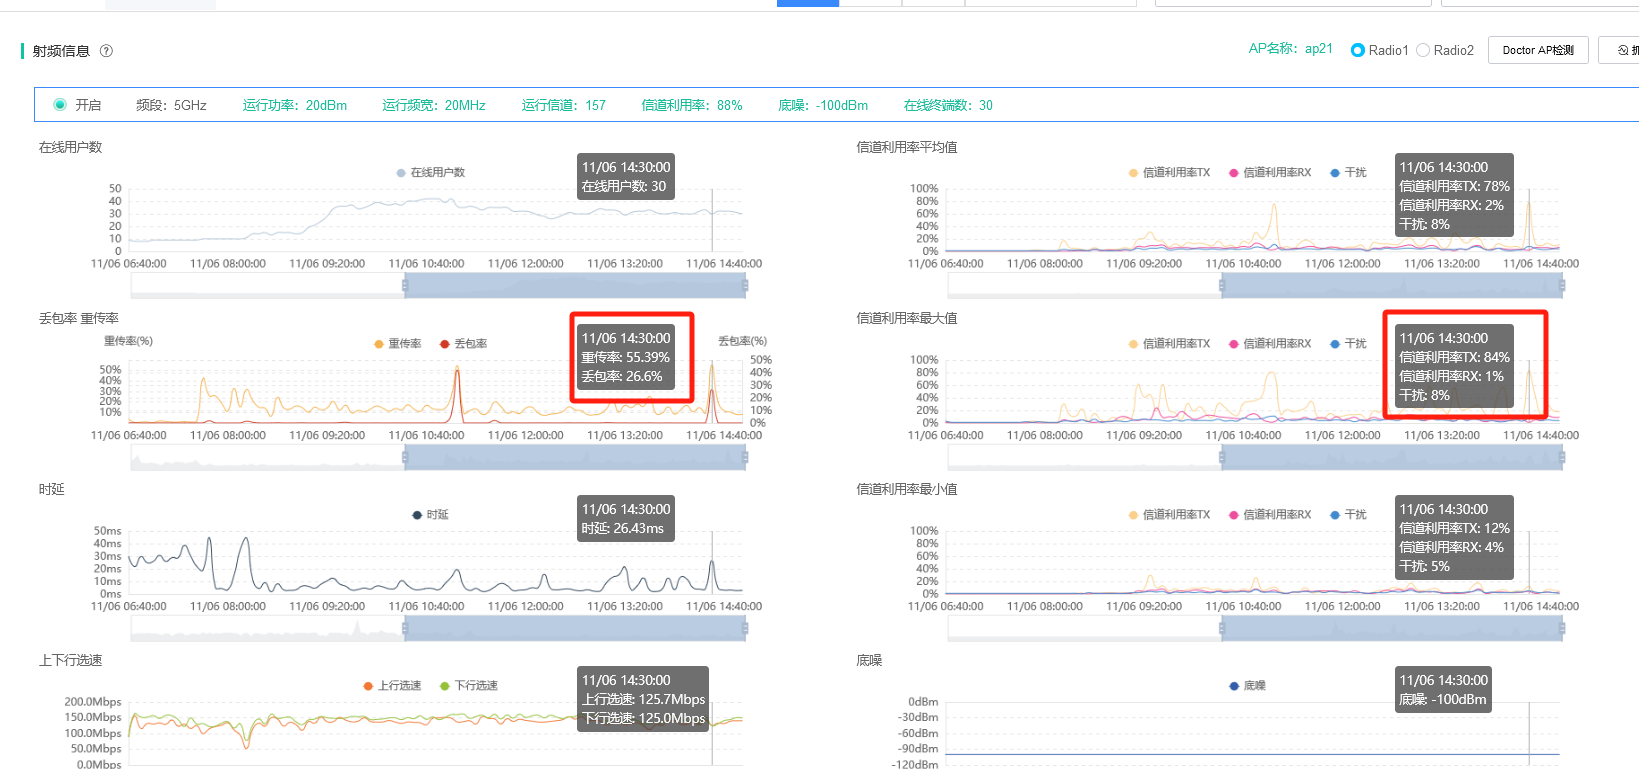Select the Radio2 option
Viewport: 1639px width, 769px height.
point(1445,50)
